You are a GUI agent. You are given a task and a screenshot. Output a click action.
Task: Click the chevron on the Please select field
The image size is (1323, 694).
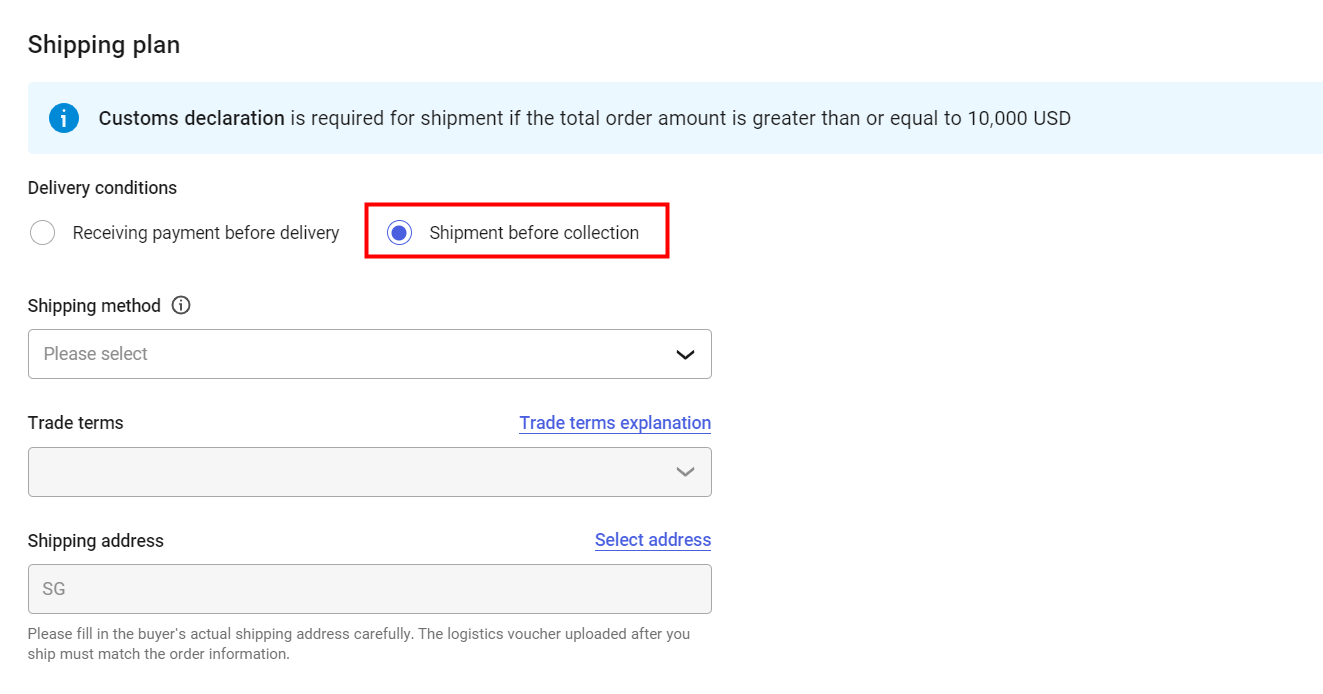(684, 354)
